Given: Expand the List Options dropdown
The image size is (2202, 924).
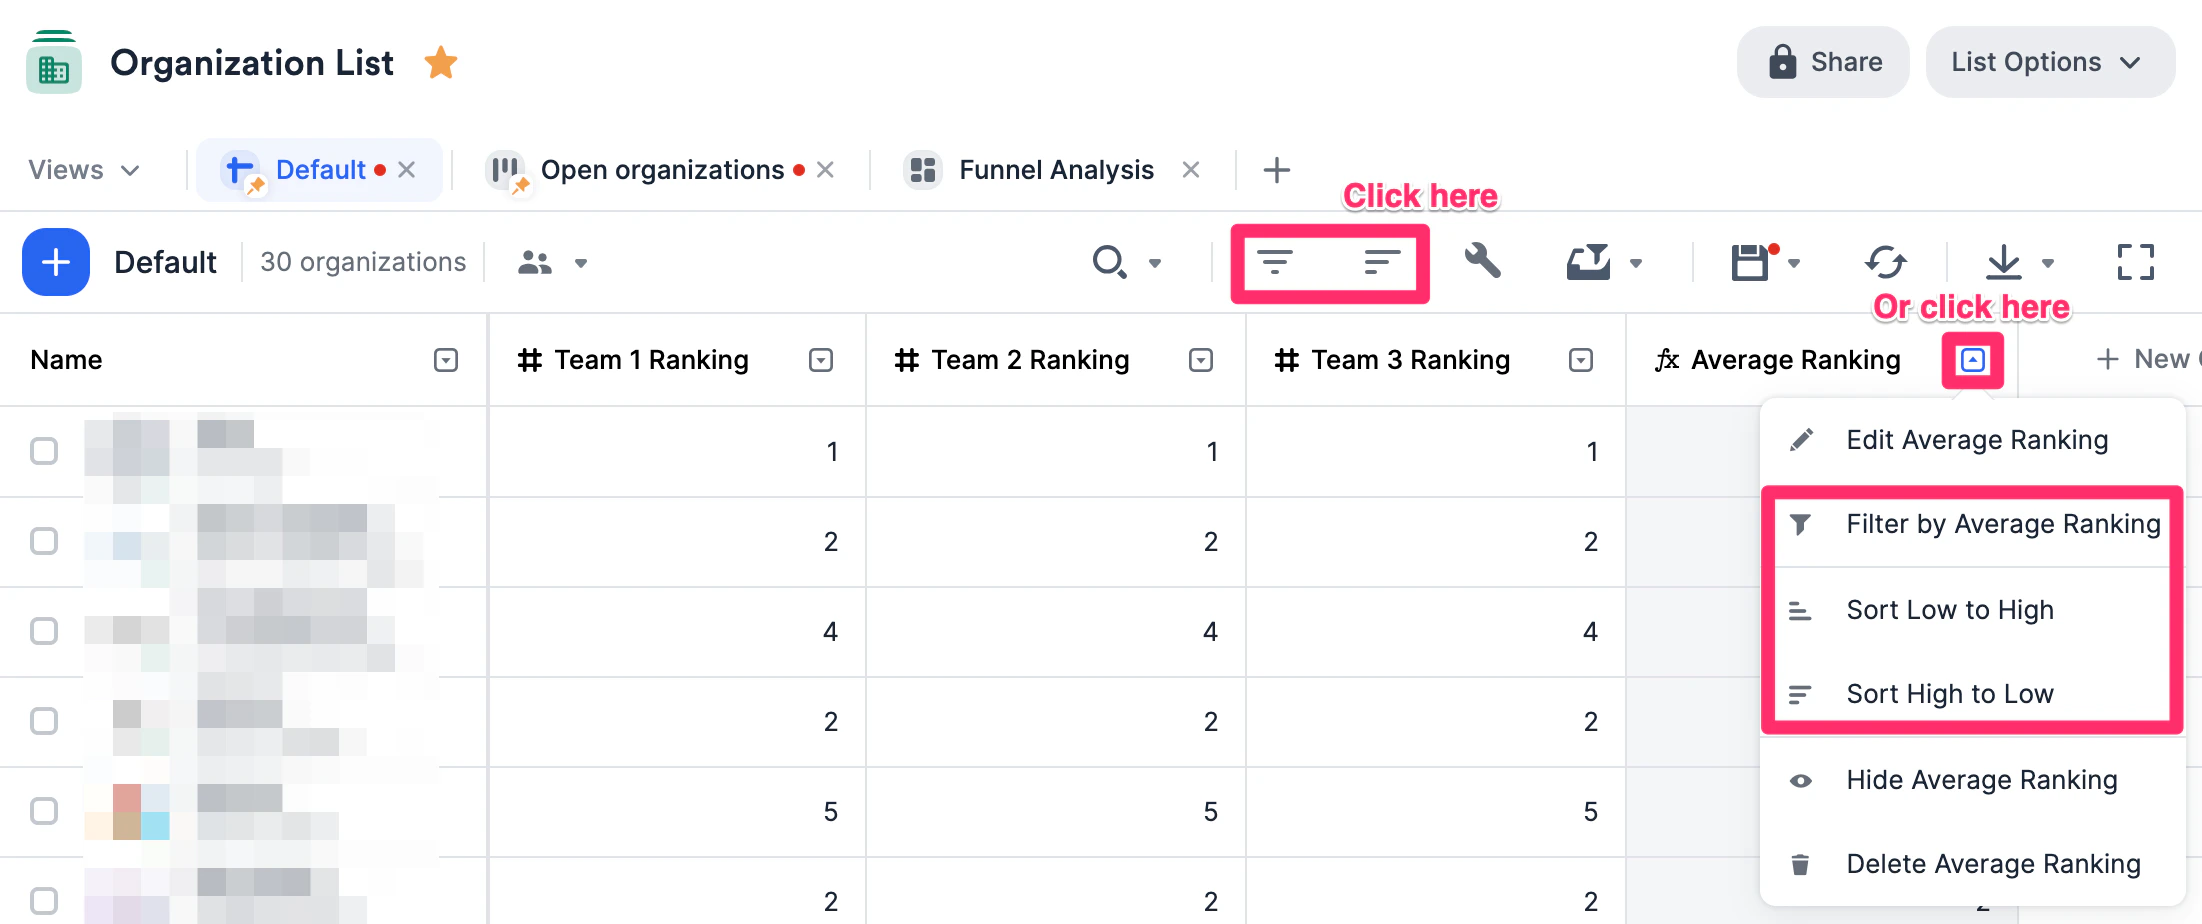Looking at the screenshot, I should pyautogui.click(x=2050, y=62).
